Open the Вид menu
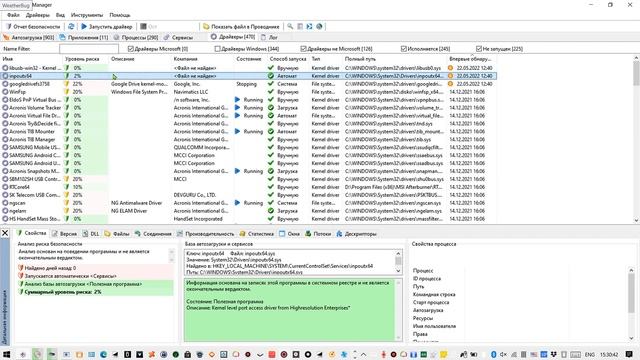The image size is (640, 360). click(60, 15)
